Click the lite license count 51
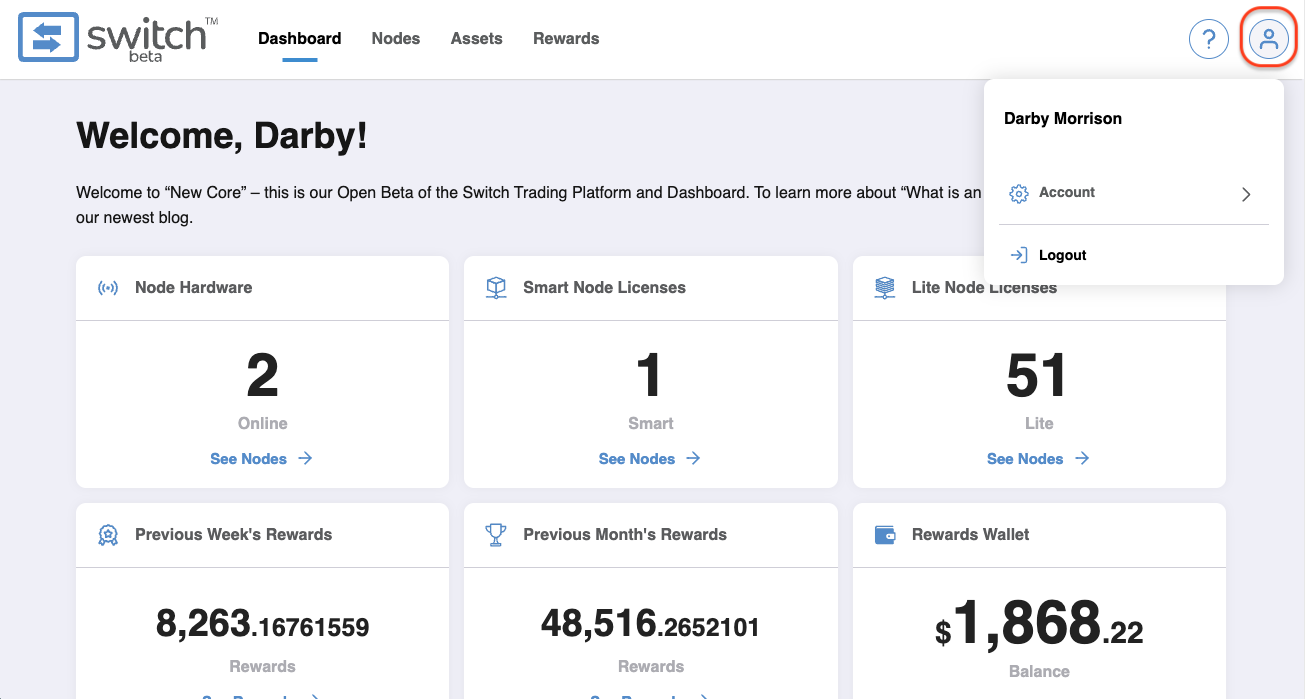The image size is (1305, 699). (1038, 377)
